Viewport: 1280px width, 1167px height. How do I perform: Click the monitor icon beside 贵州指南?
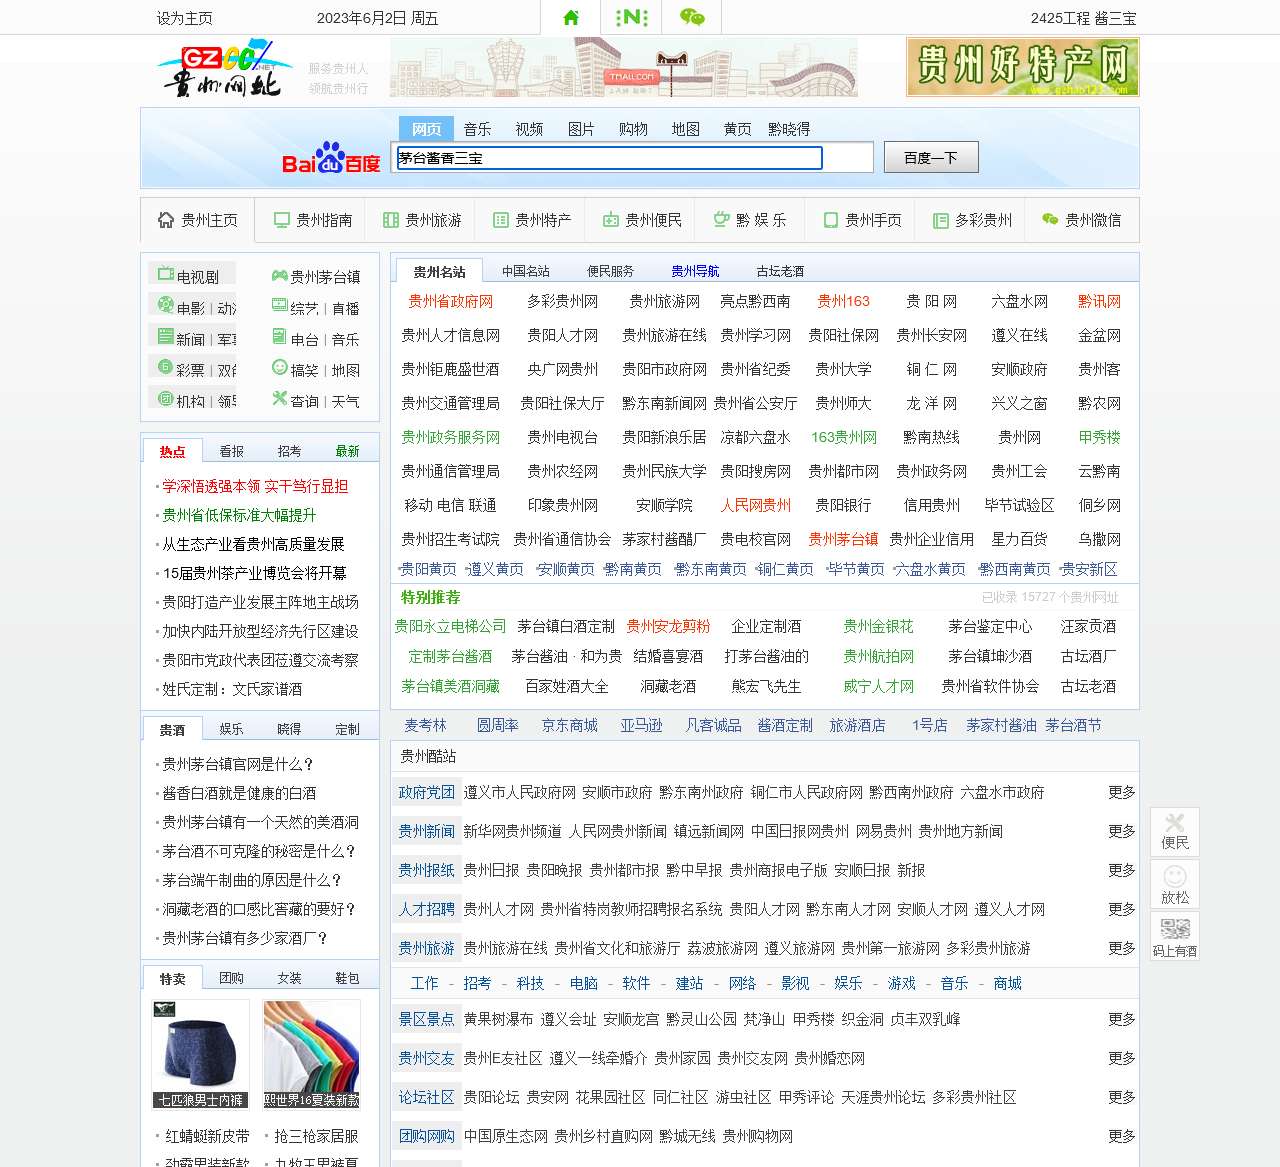pyautogui.click(x=282, y=220)
